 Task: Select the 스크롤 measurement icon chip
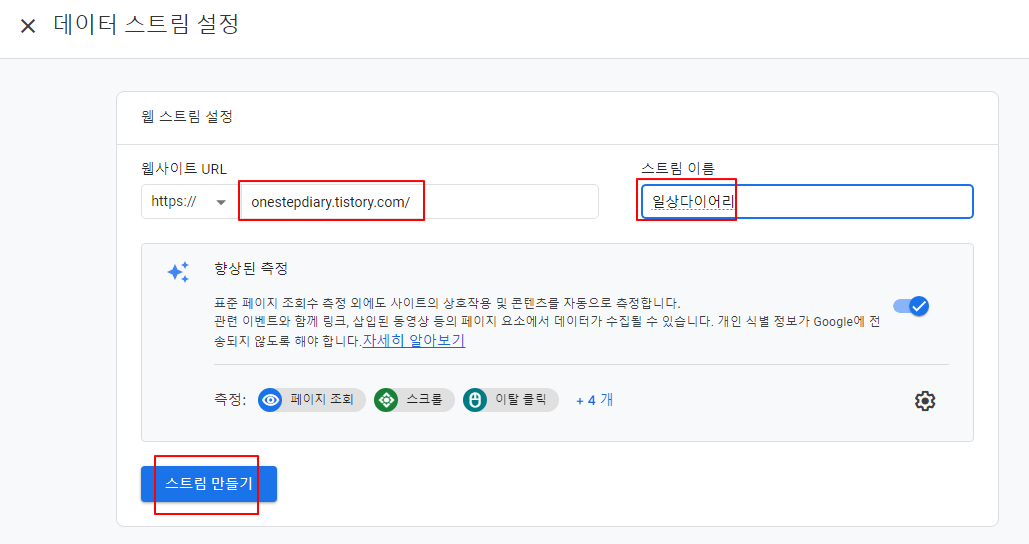point(413,400)
